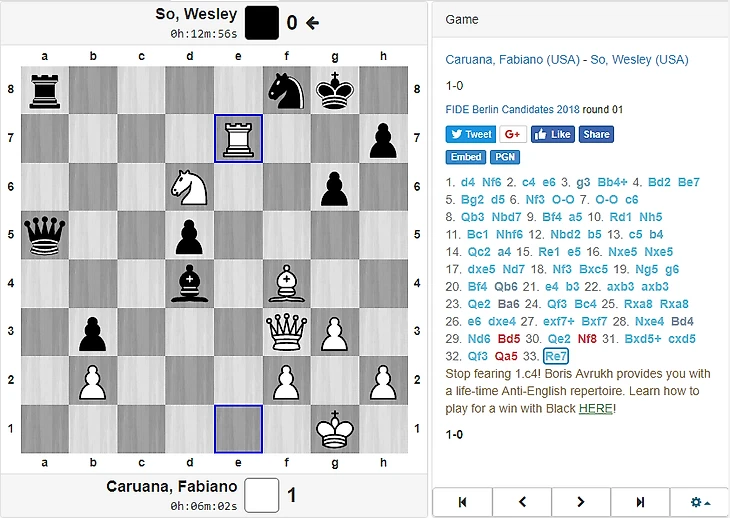Click the black color indicator beside So, Wesley
This screenshot has height=518, width=730.
[262, 23]
